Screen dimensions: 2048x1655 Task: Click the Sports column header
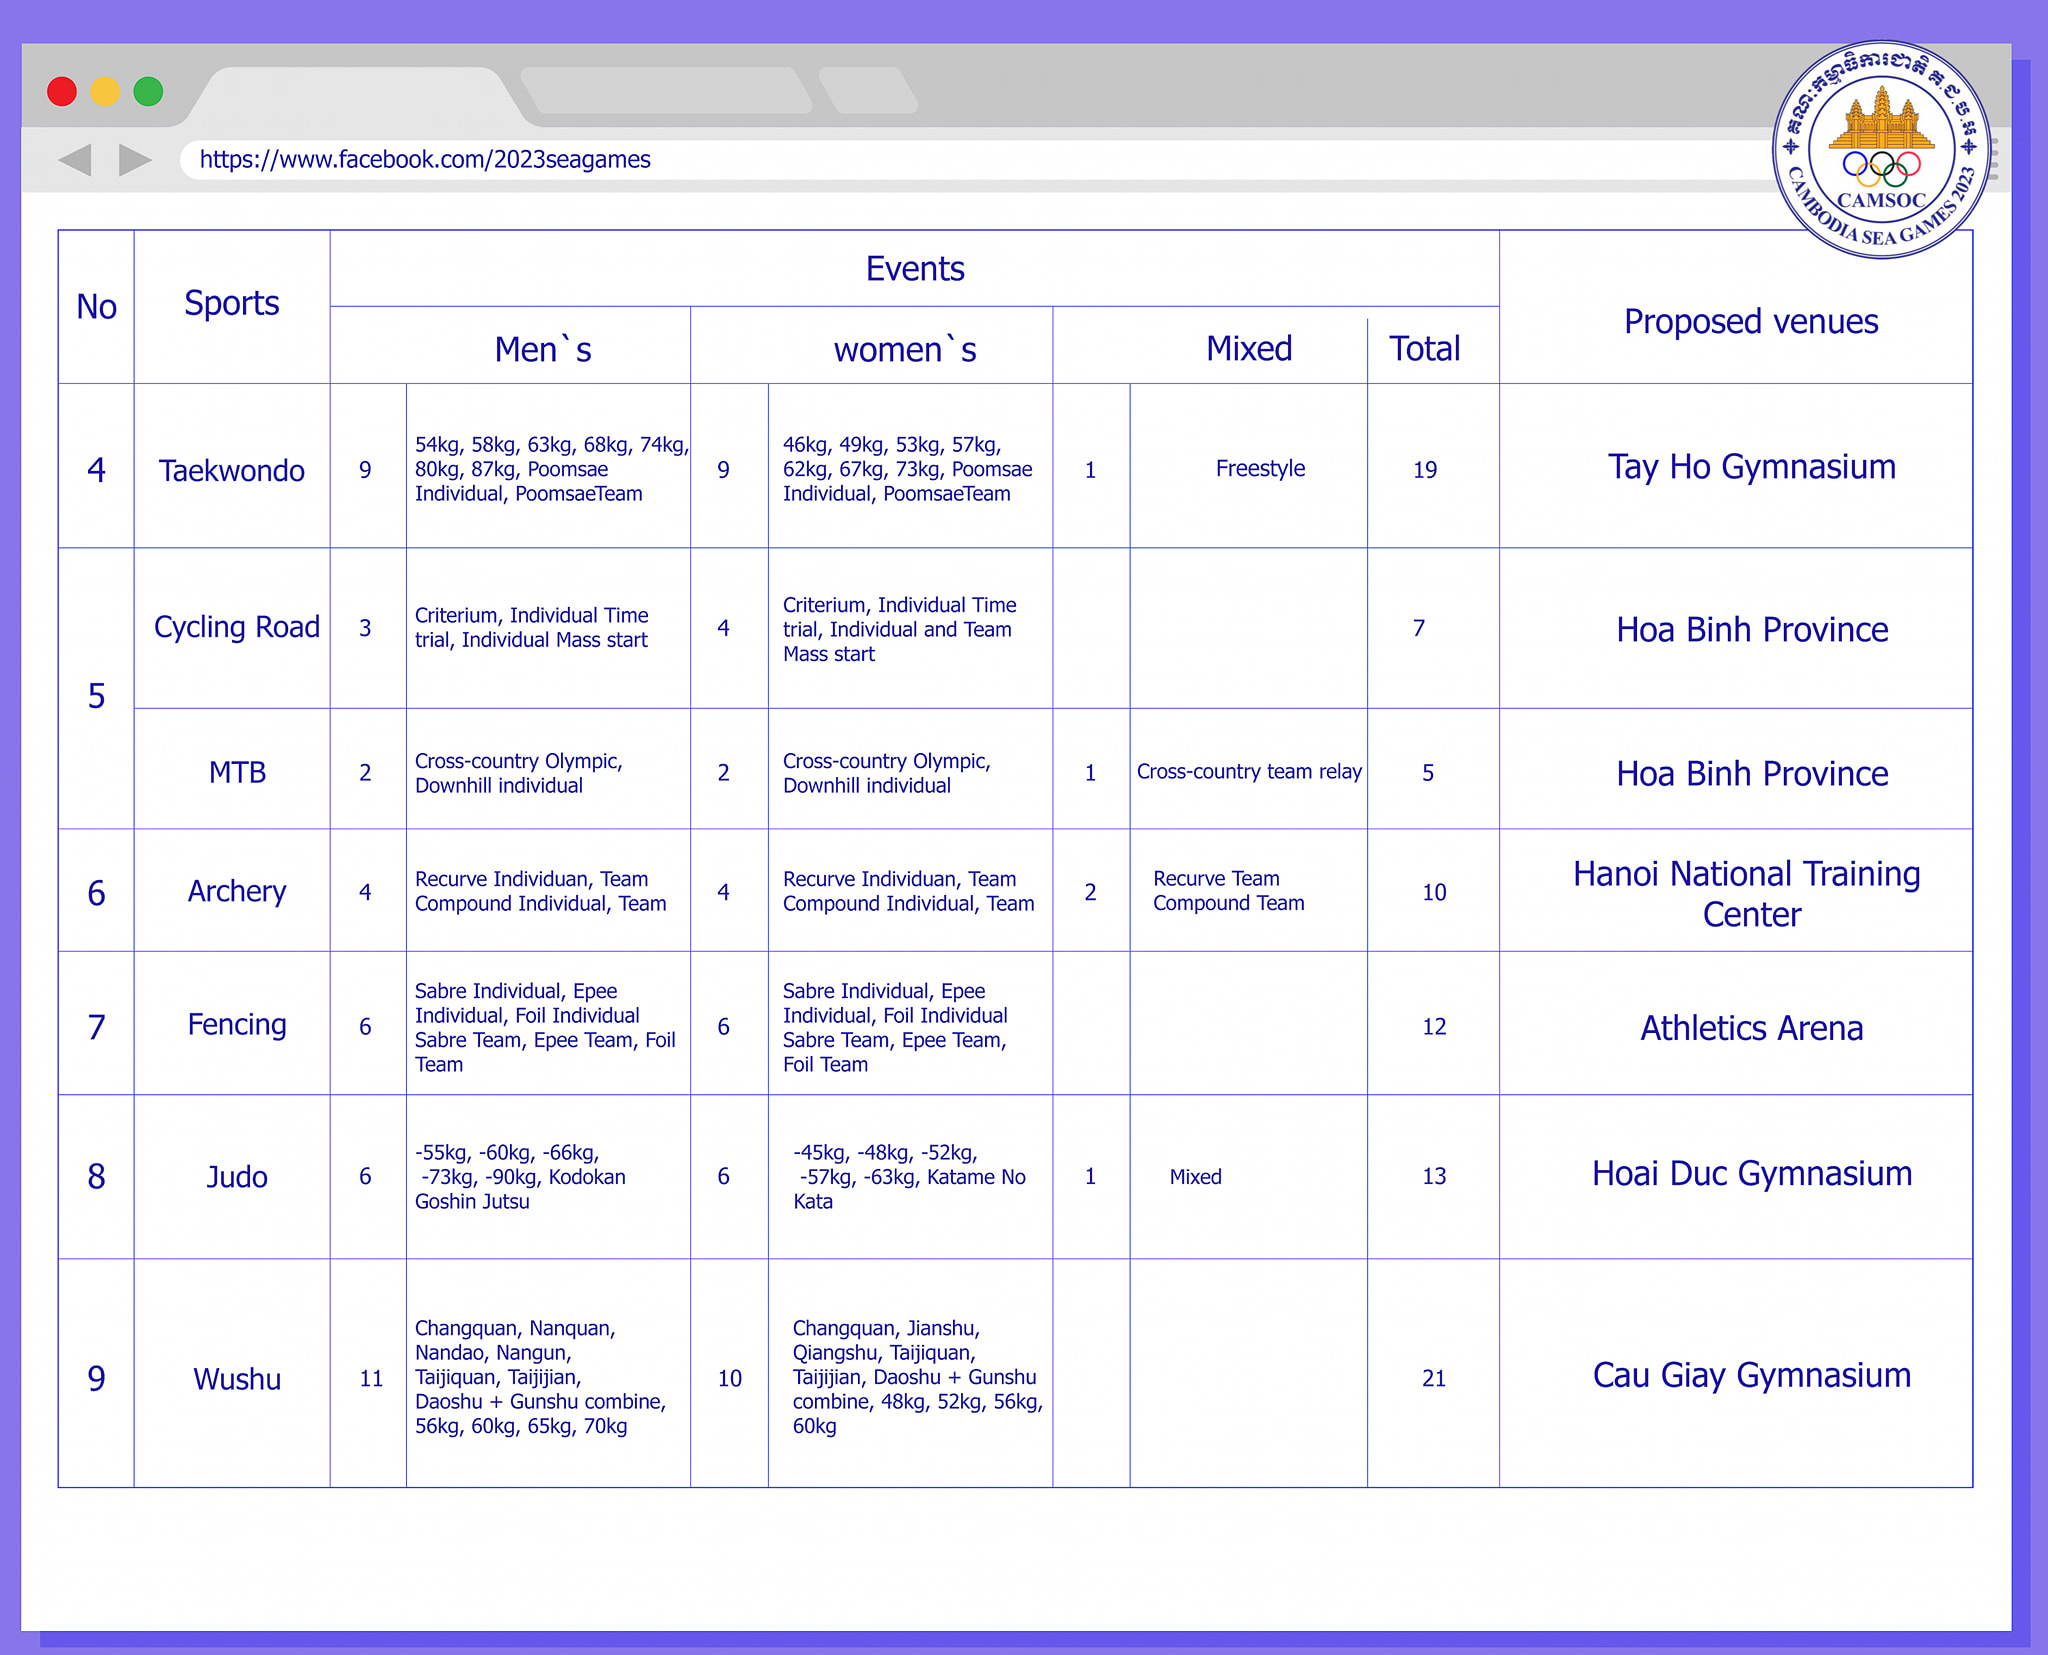[x=232, y=304]
